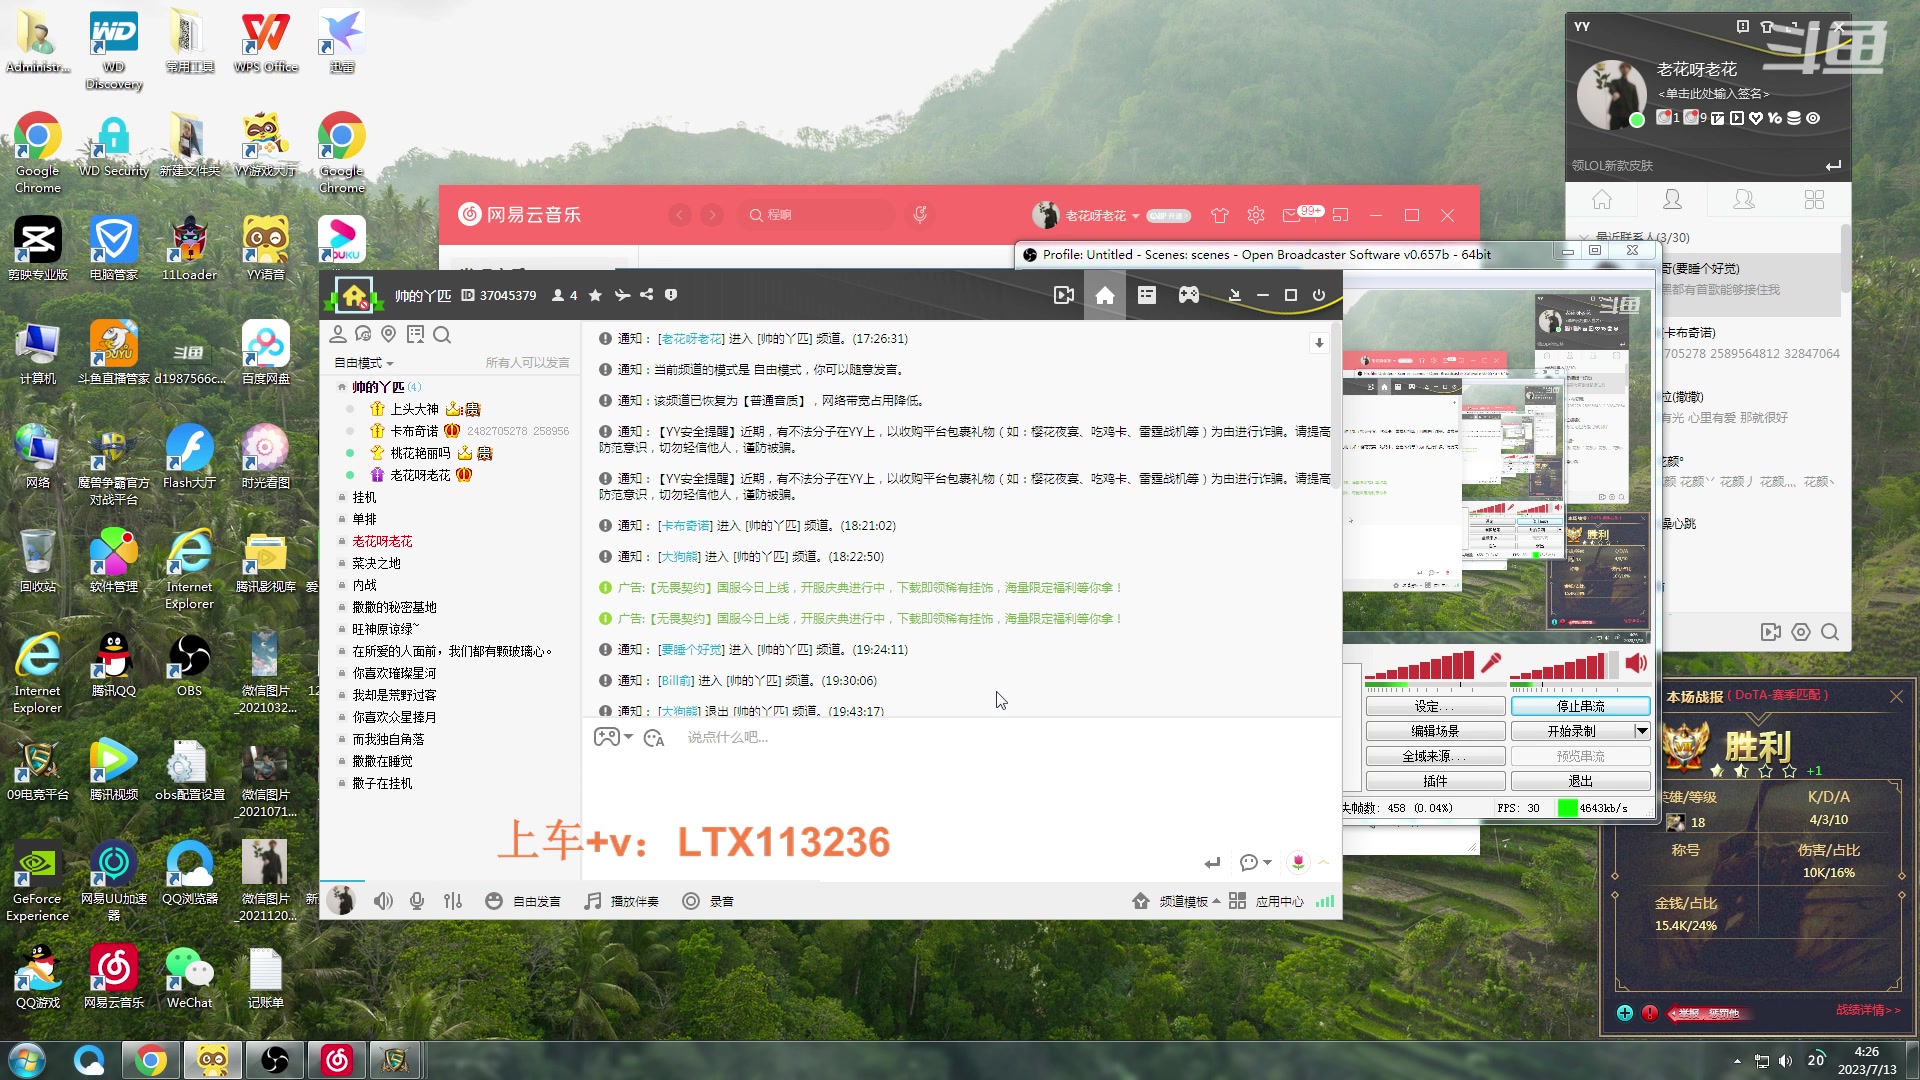
Task: Open the battle report add icon at bottom
Action: tap(1625, 1013)
